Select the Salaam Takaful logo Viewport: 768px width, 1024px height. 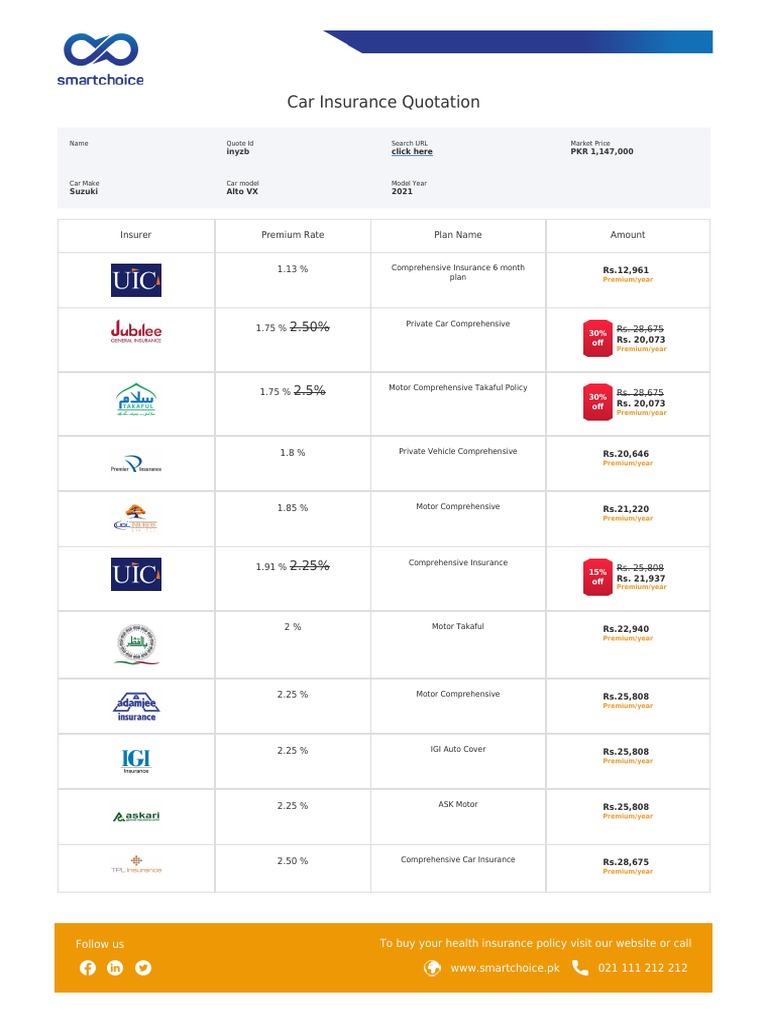pyautogui.click(x=136, y=404)
